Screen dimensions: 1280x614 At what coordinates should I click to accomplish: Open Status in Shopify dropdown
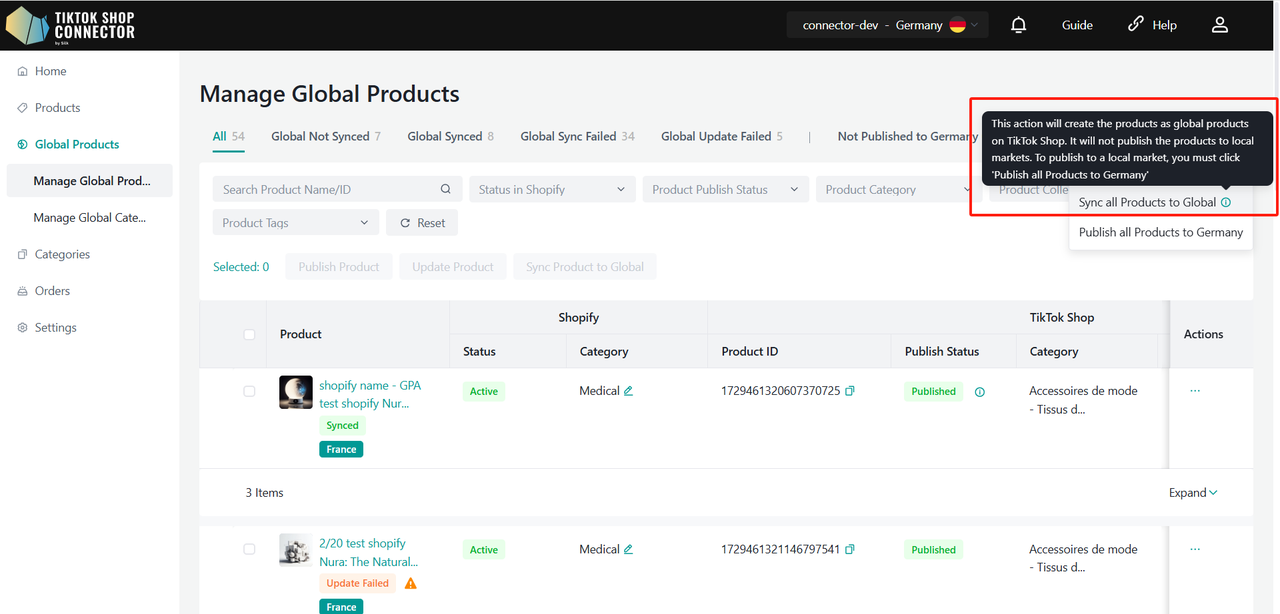click(x=551, y=189)
